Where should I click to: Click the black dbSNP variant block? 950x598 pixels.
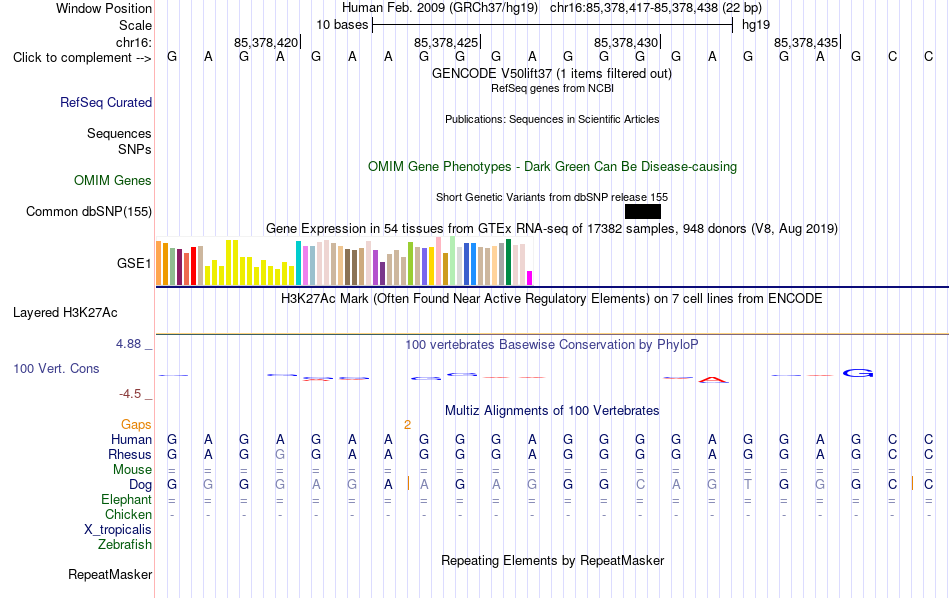643,211
